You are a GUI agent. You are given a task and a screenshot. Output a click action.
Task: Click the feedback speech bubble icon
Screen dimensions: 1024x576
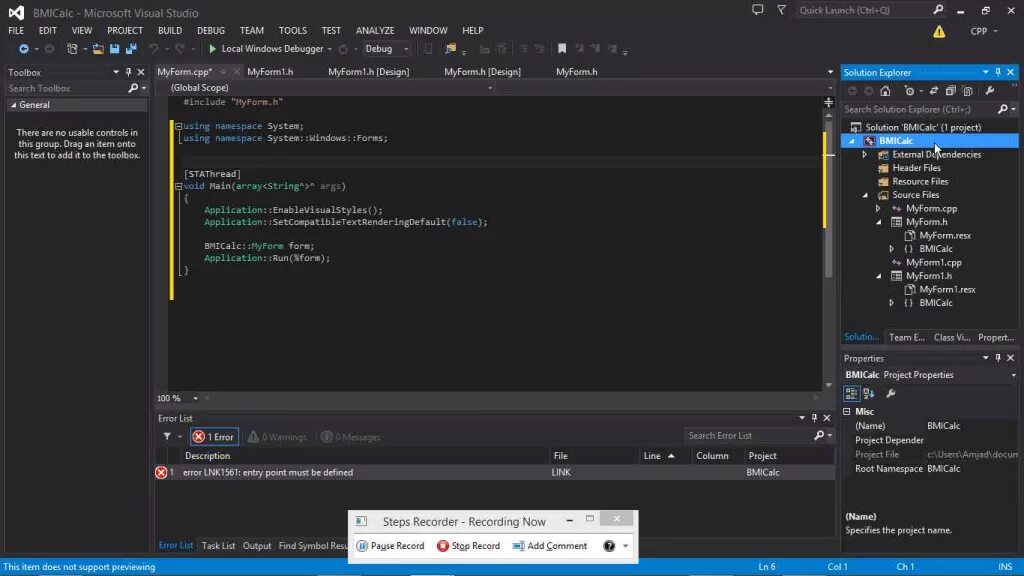(758, 10)
